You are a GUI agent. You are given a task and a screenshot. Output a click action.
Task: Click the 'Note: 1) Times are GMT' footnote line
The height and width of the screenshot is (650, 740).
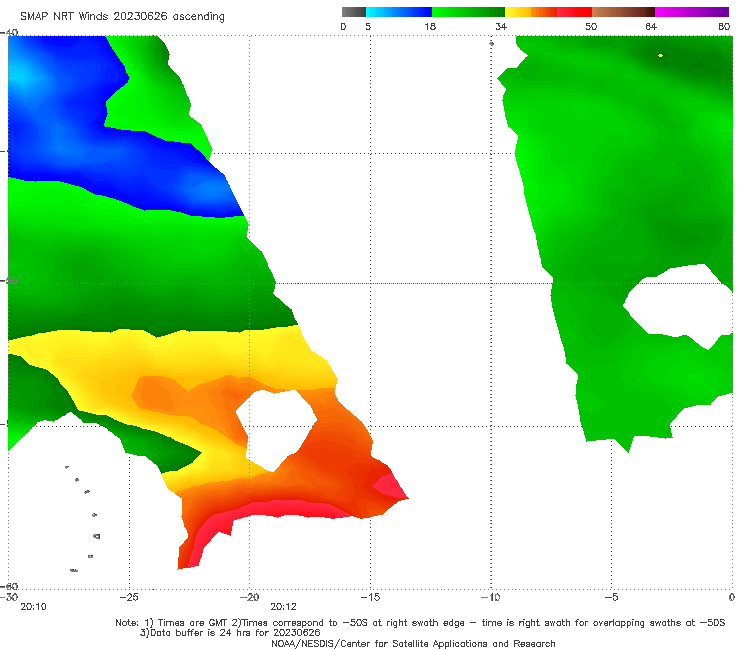pyautogui.click(x=420, y=623)
